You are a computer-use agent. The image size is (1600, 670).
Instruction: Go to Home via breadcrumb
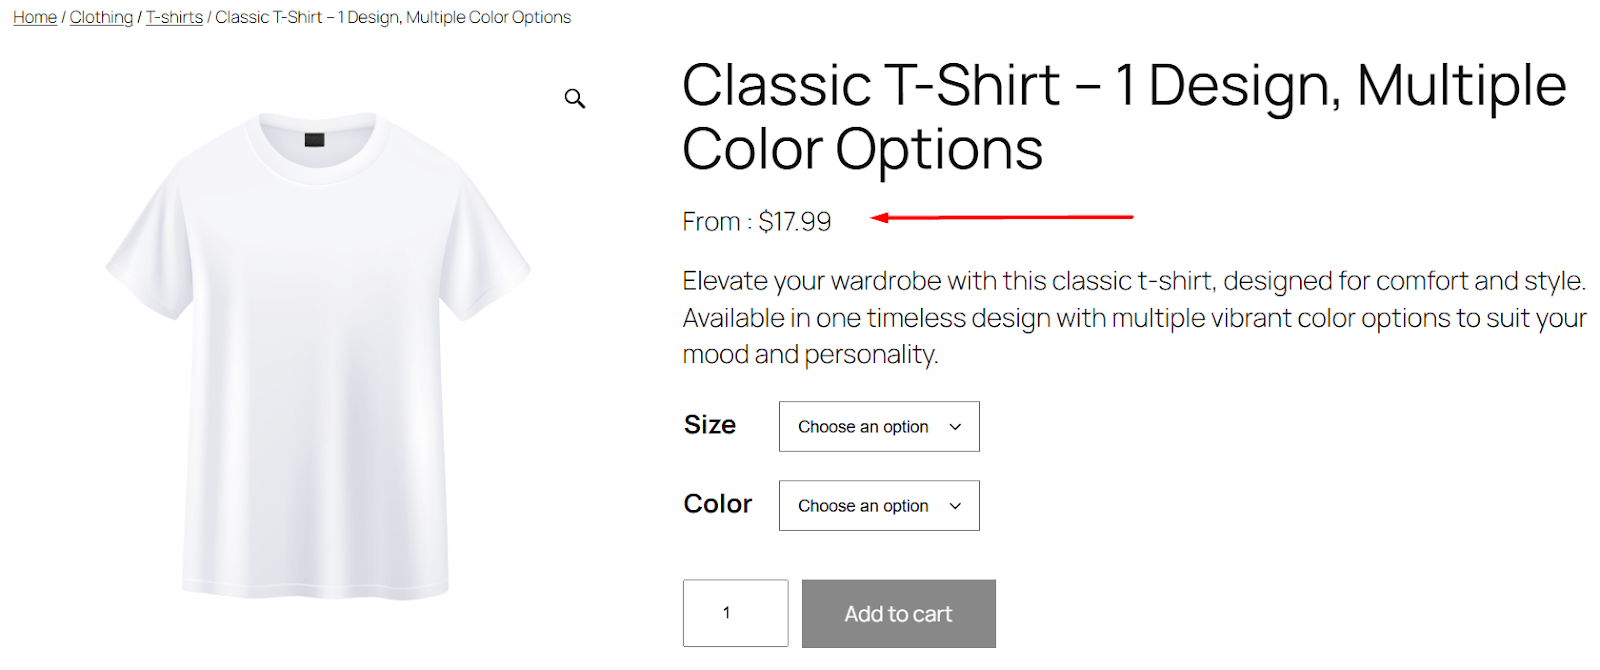coord(35,17)
